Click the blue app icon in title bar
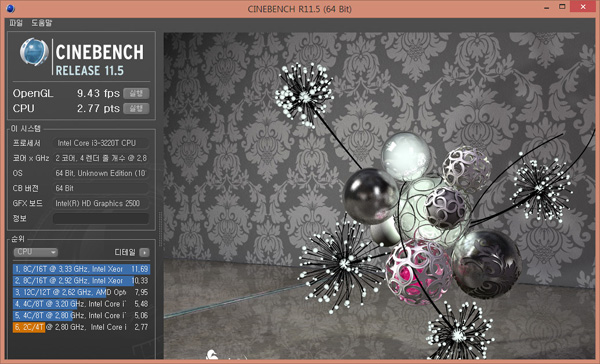Image resolution: width=600 pixels, height=364 pixels. [x=10, y=8]
